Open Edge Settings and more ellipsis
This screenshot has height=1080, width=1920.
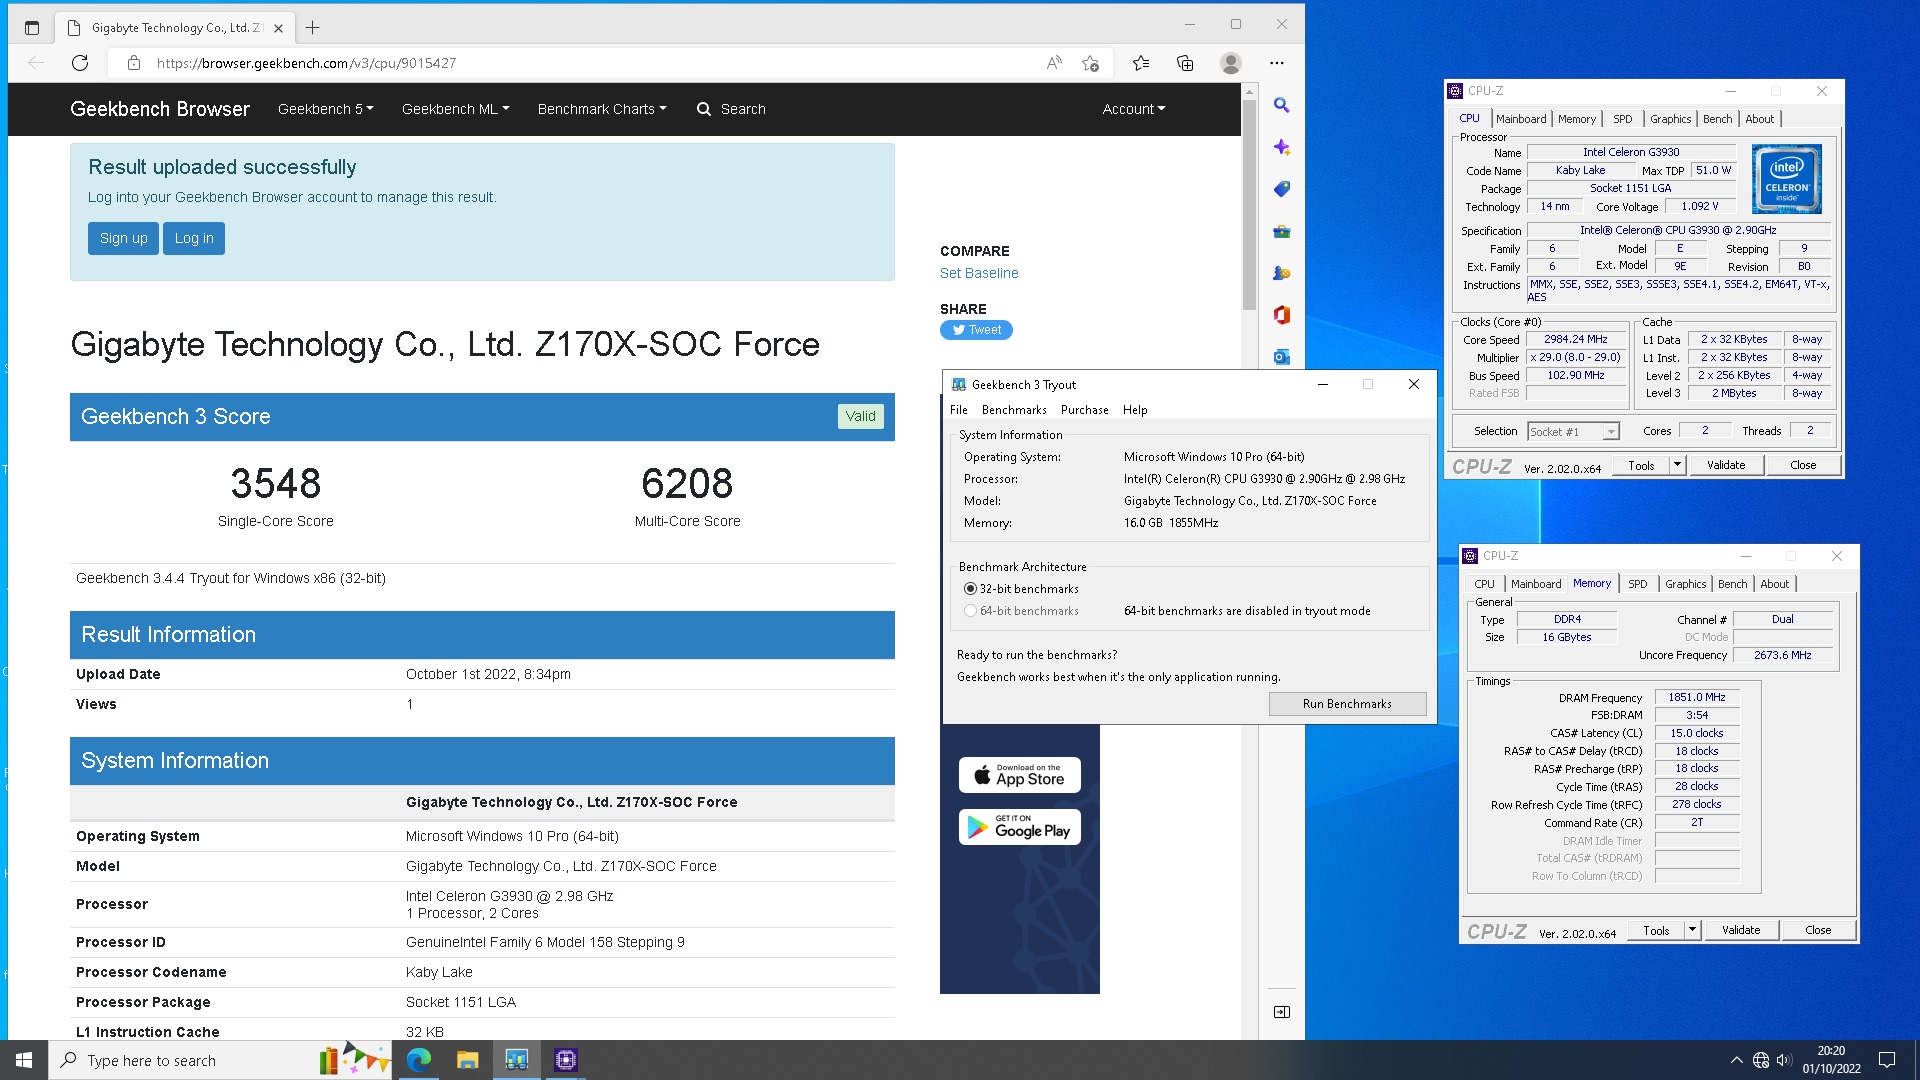pyautogui.click(x=1277, y=63)
